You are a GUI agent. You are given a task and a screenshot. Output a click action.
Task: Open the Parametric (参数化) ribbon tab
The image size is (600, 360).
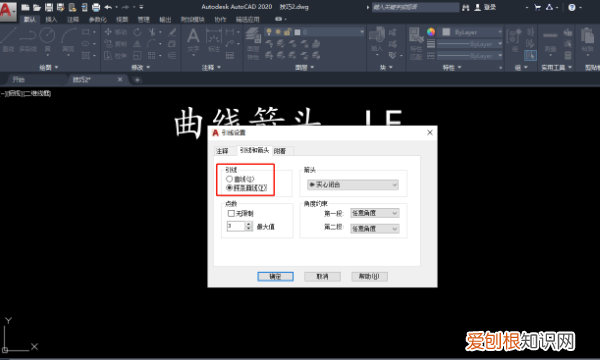click(98, 19)
